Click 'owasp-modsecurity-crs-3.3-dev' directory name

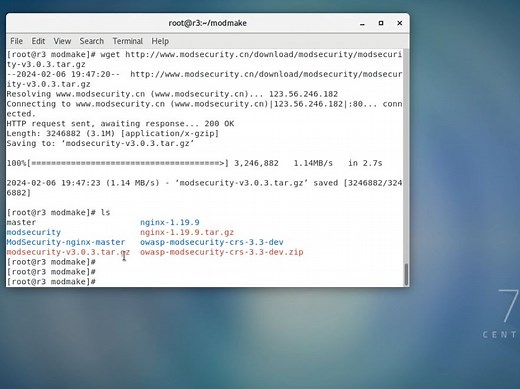pos(212,242)
